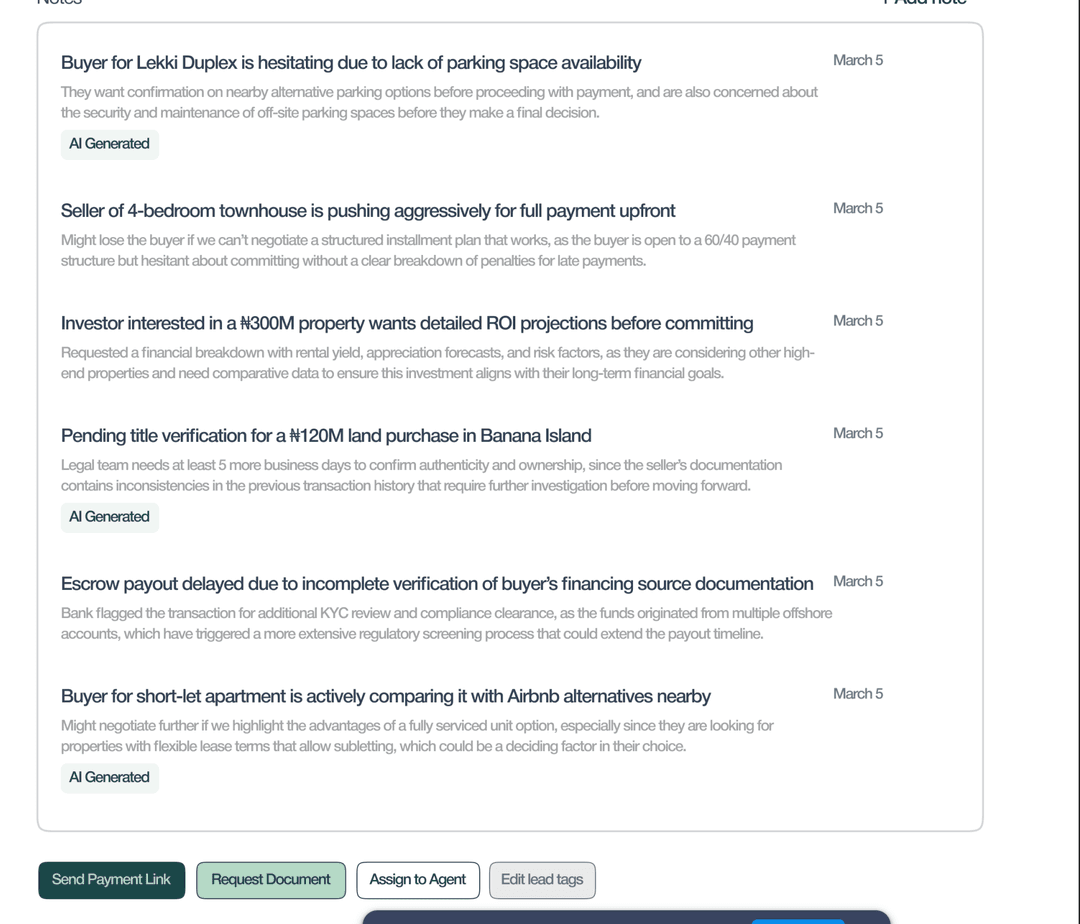1080x924 pixels.
Task: Click the AI Generated badge on Banana Island note
Action: (109, 517)
